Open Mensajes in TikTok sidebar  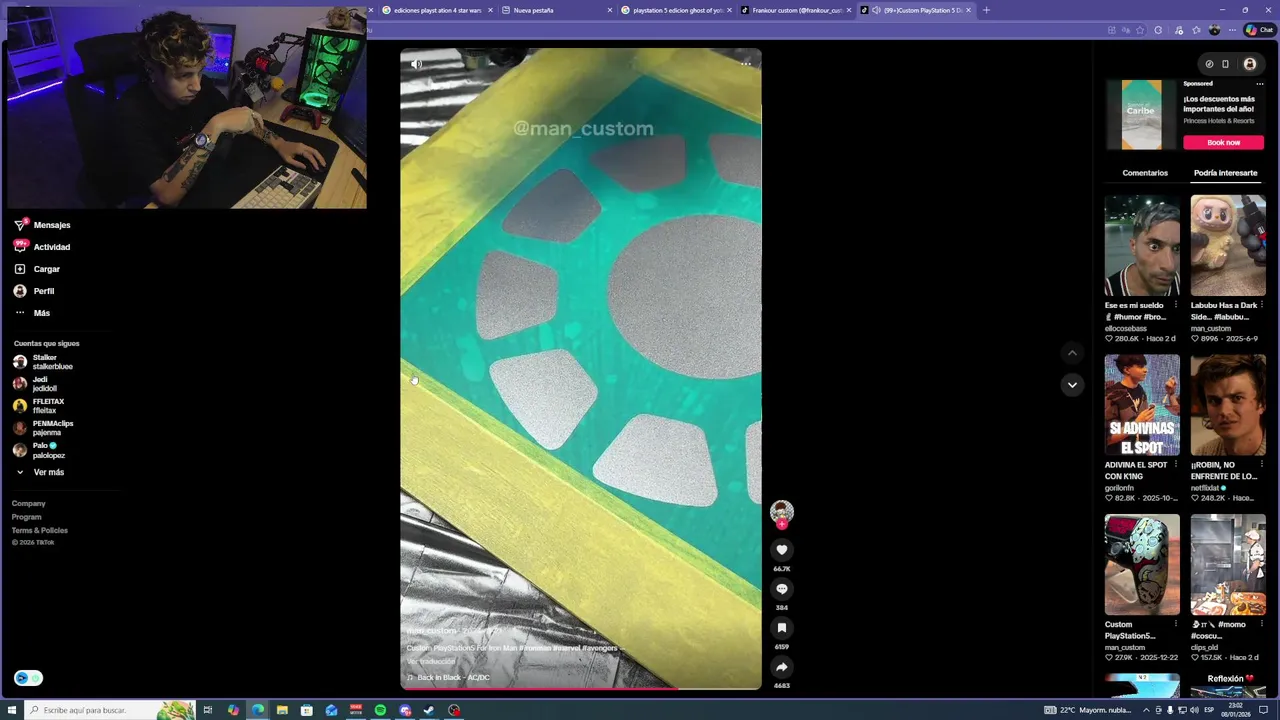click(42, 225)
